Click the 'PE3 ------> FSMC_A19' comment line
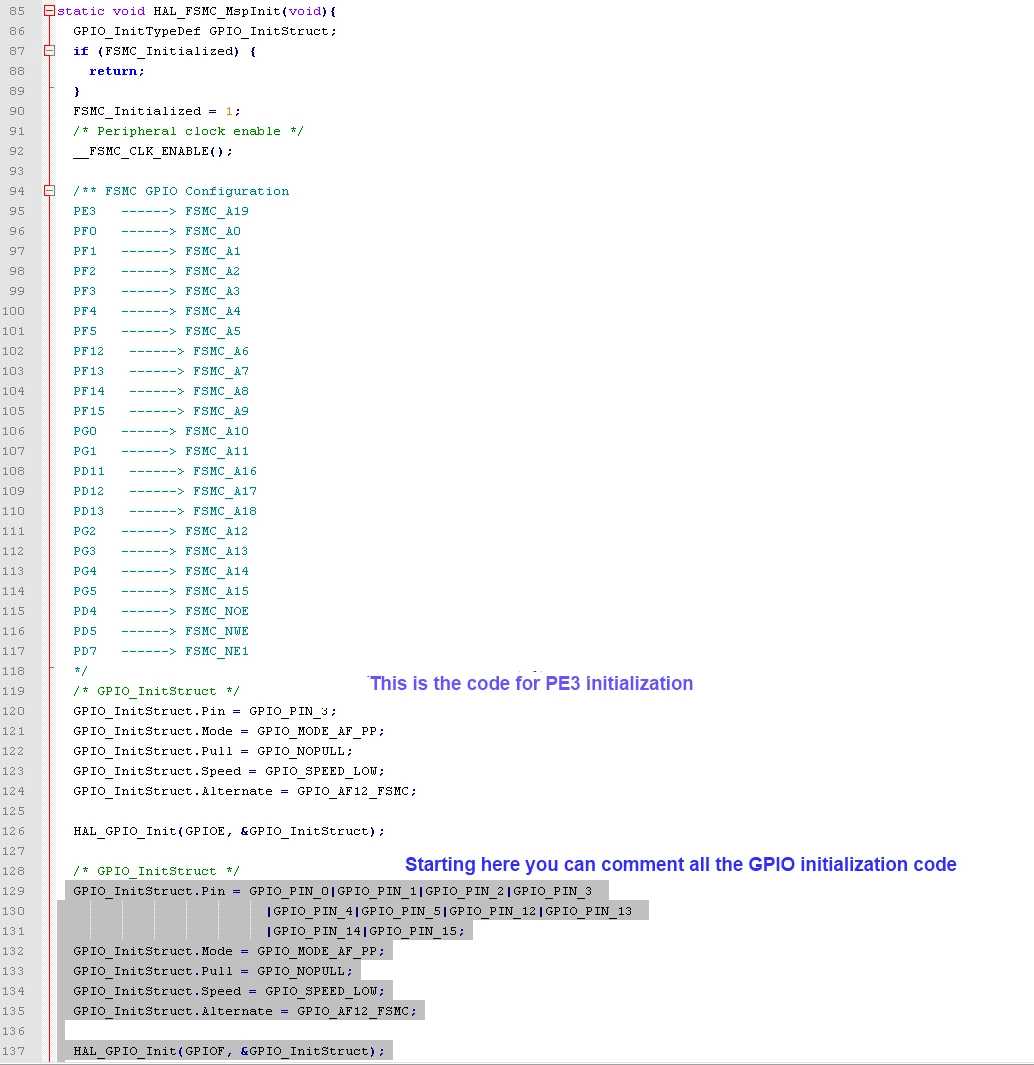 [x=161, y=211]
